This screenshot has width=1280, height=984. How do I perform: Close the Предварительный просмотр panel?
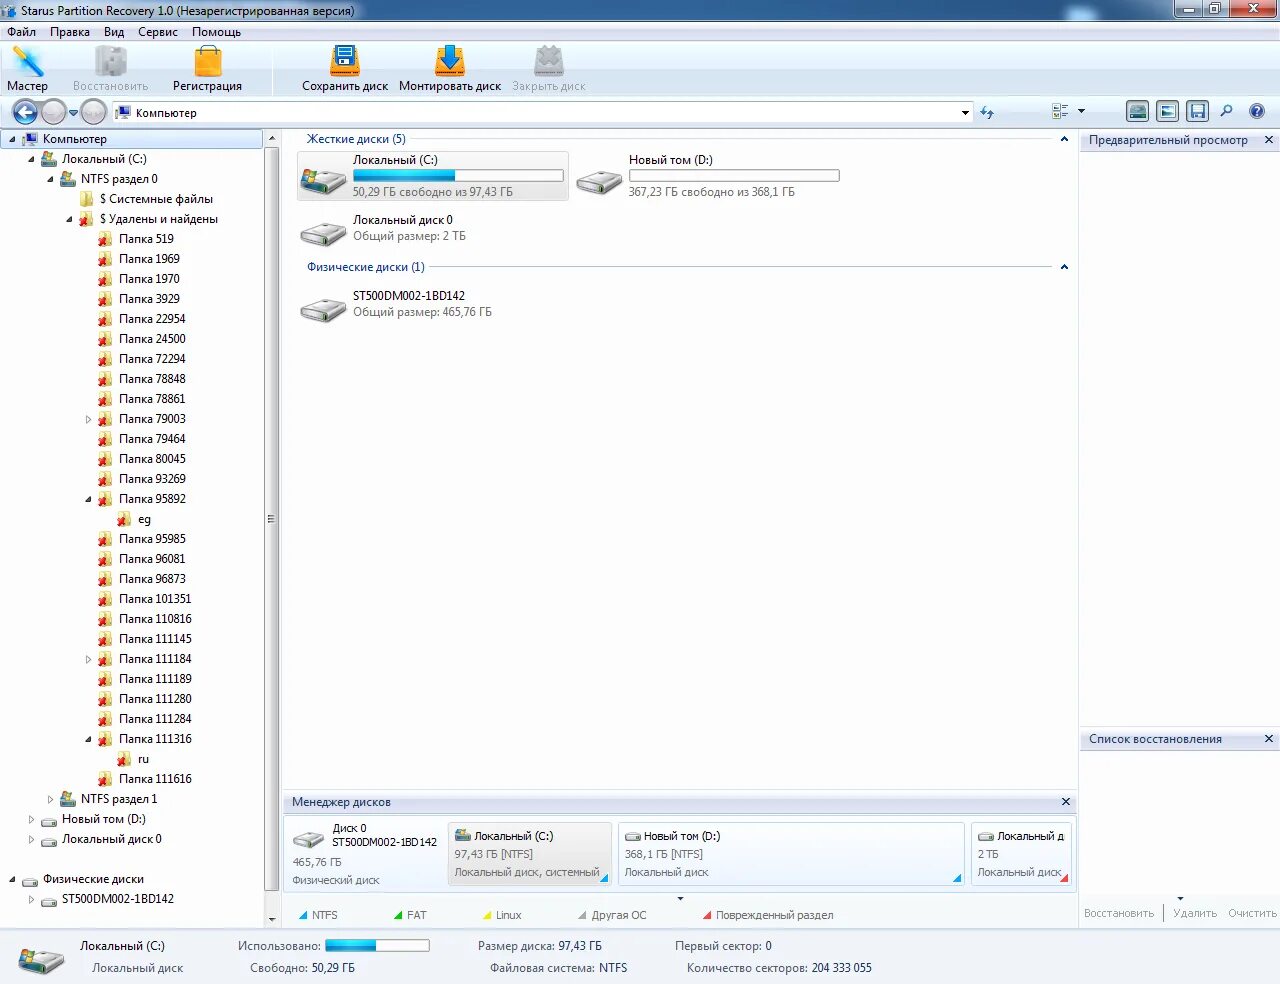pos(1269,140)
